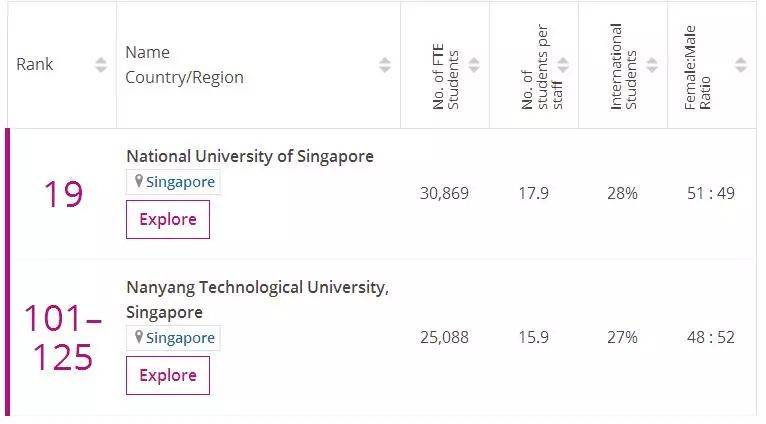Sort by International Students arrows
766x424 pixels.
pos(652,65)
